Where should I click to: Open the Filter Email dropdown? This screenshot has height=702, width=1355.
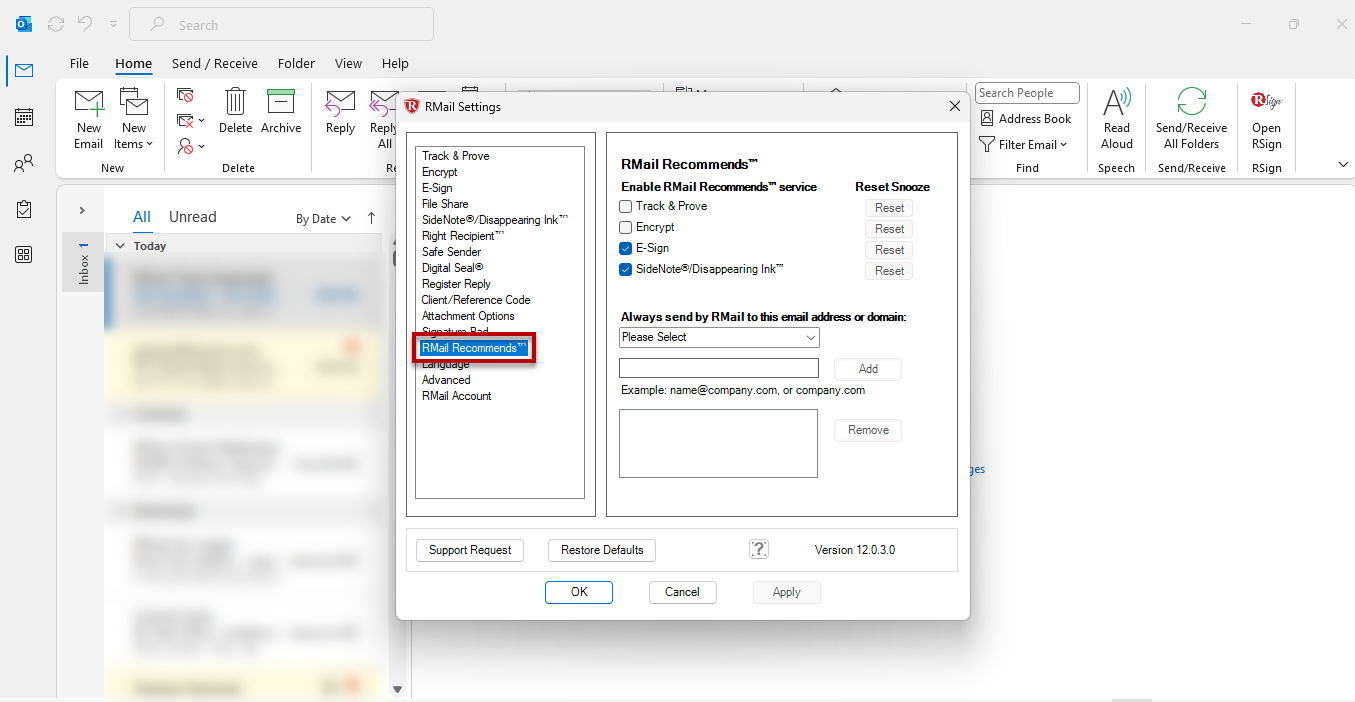point(1023,144)
